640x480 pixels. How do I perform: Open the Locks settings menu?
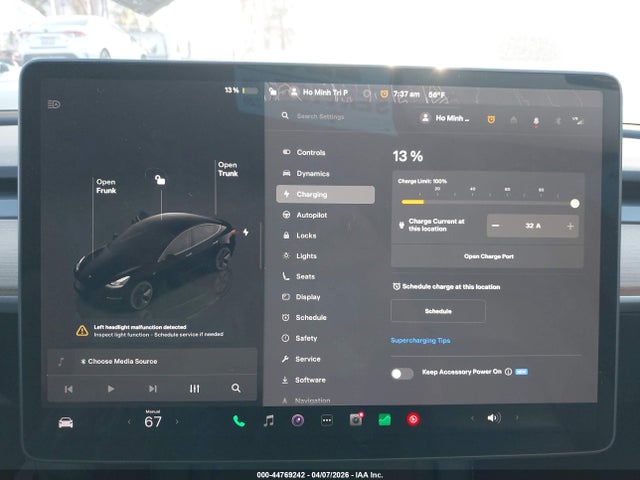point(300,236)
